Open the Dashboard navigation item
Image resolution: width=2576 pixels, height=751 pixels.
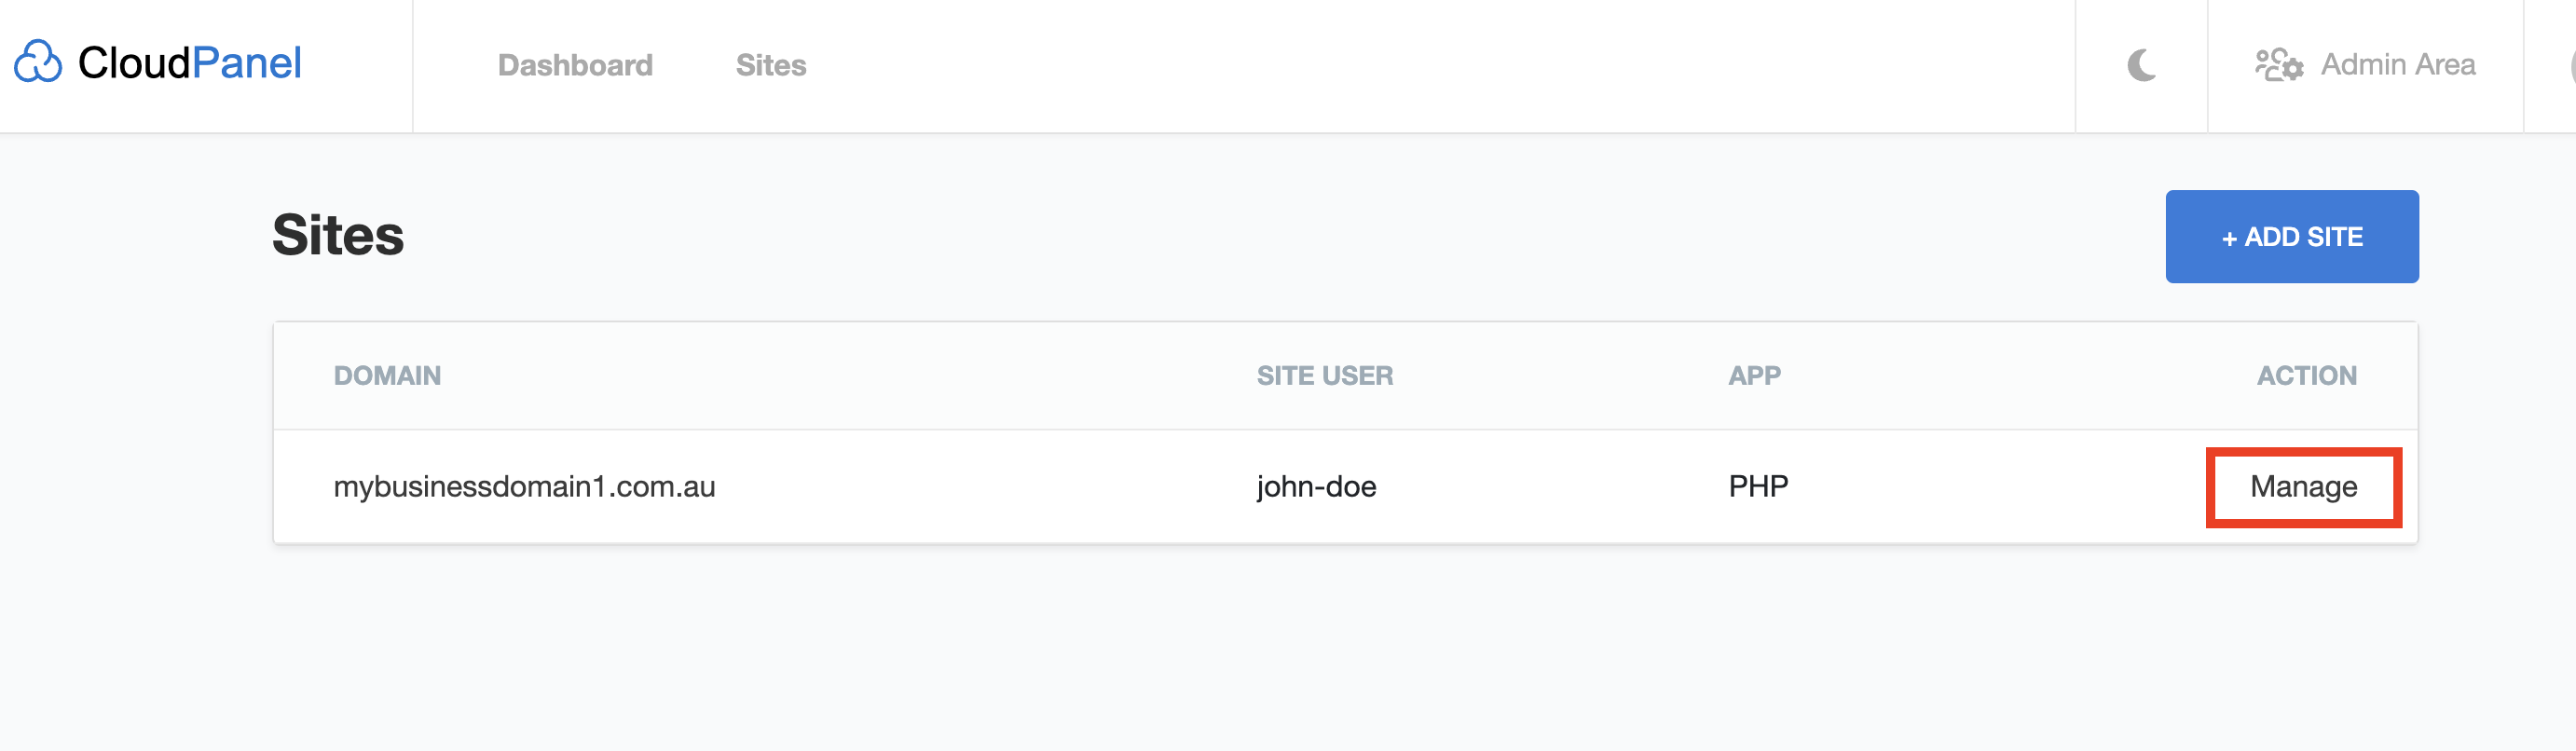tap(575, 65)
